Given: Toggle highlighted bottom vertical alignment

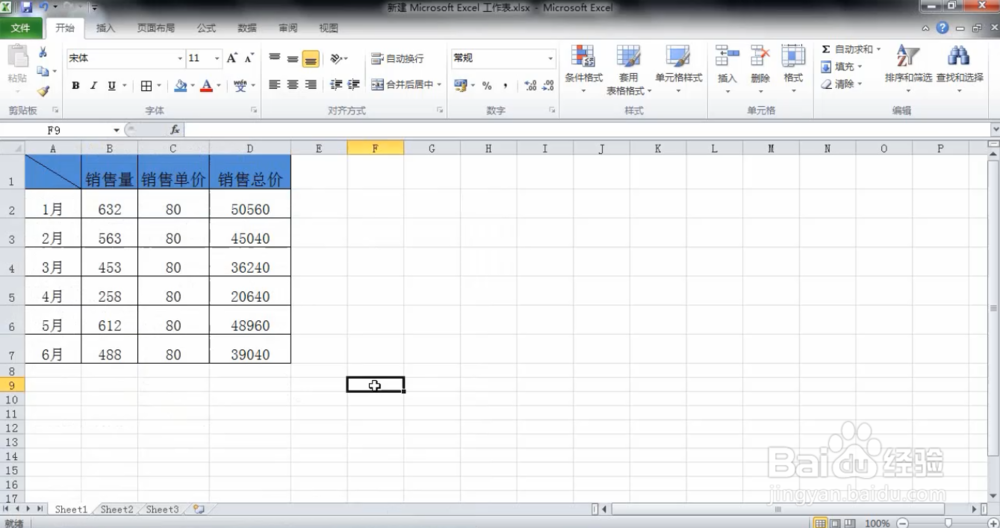Looking at the screenshot, I should [311, 59].
